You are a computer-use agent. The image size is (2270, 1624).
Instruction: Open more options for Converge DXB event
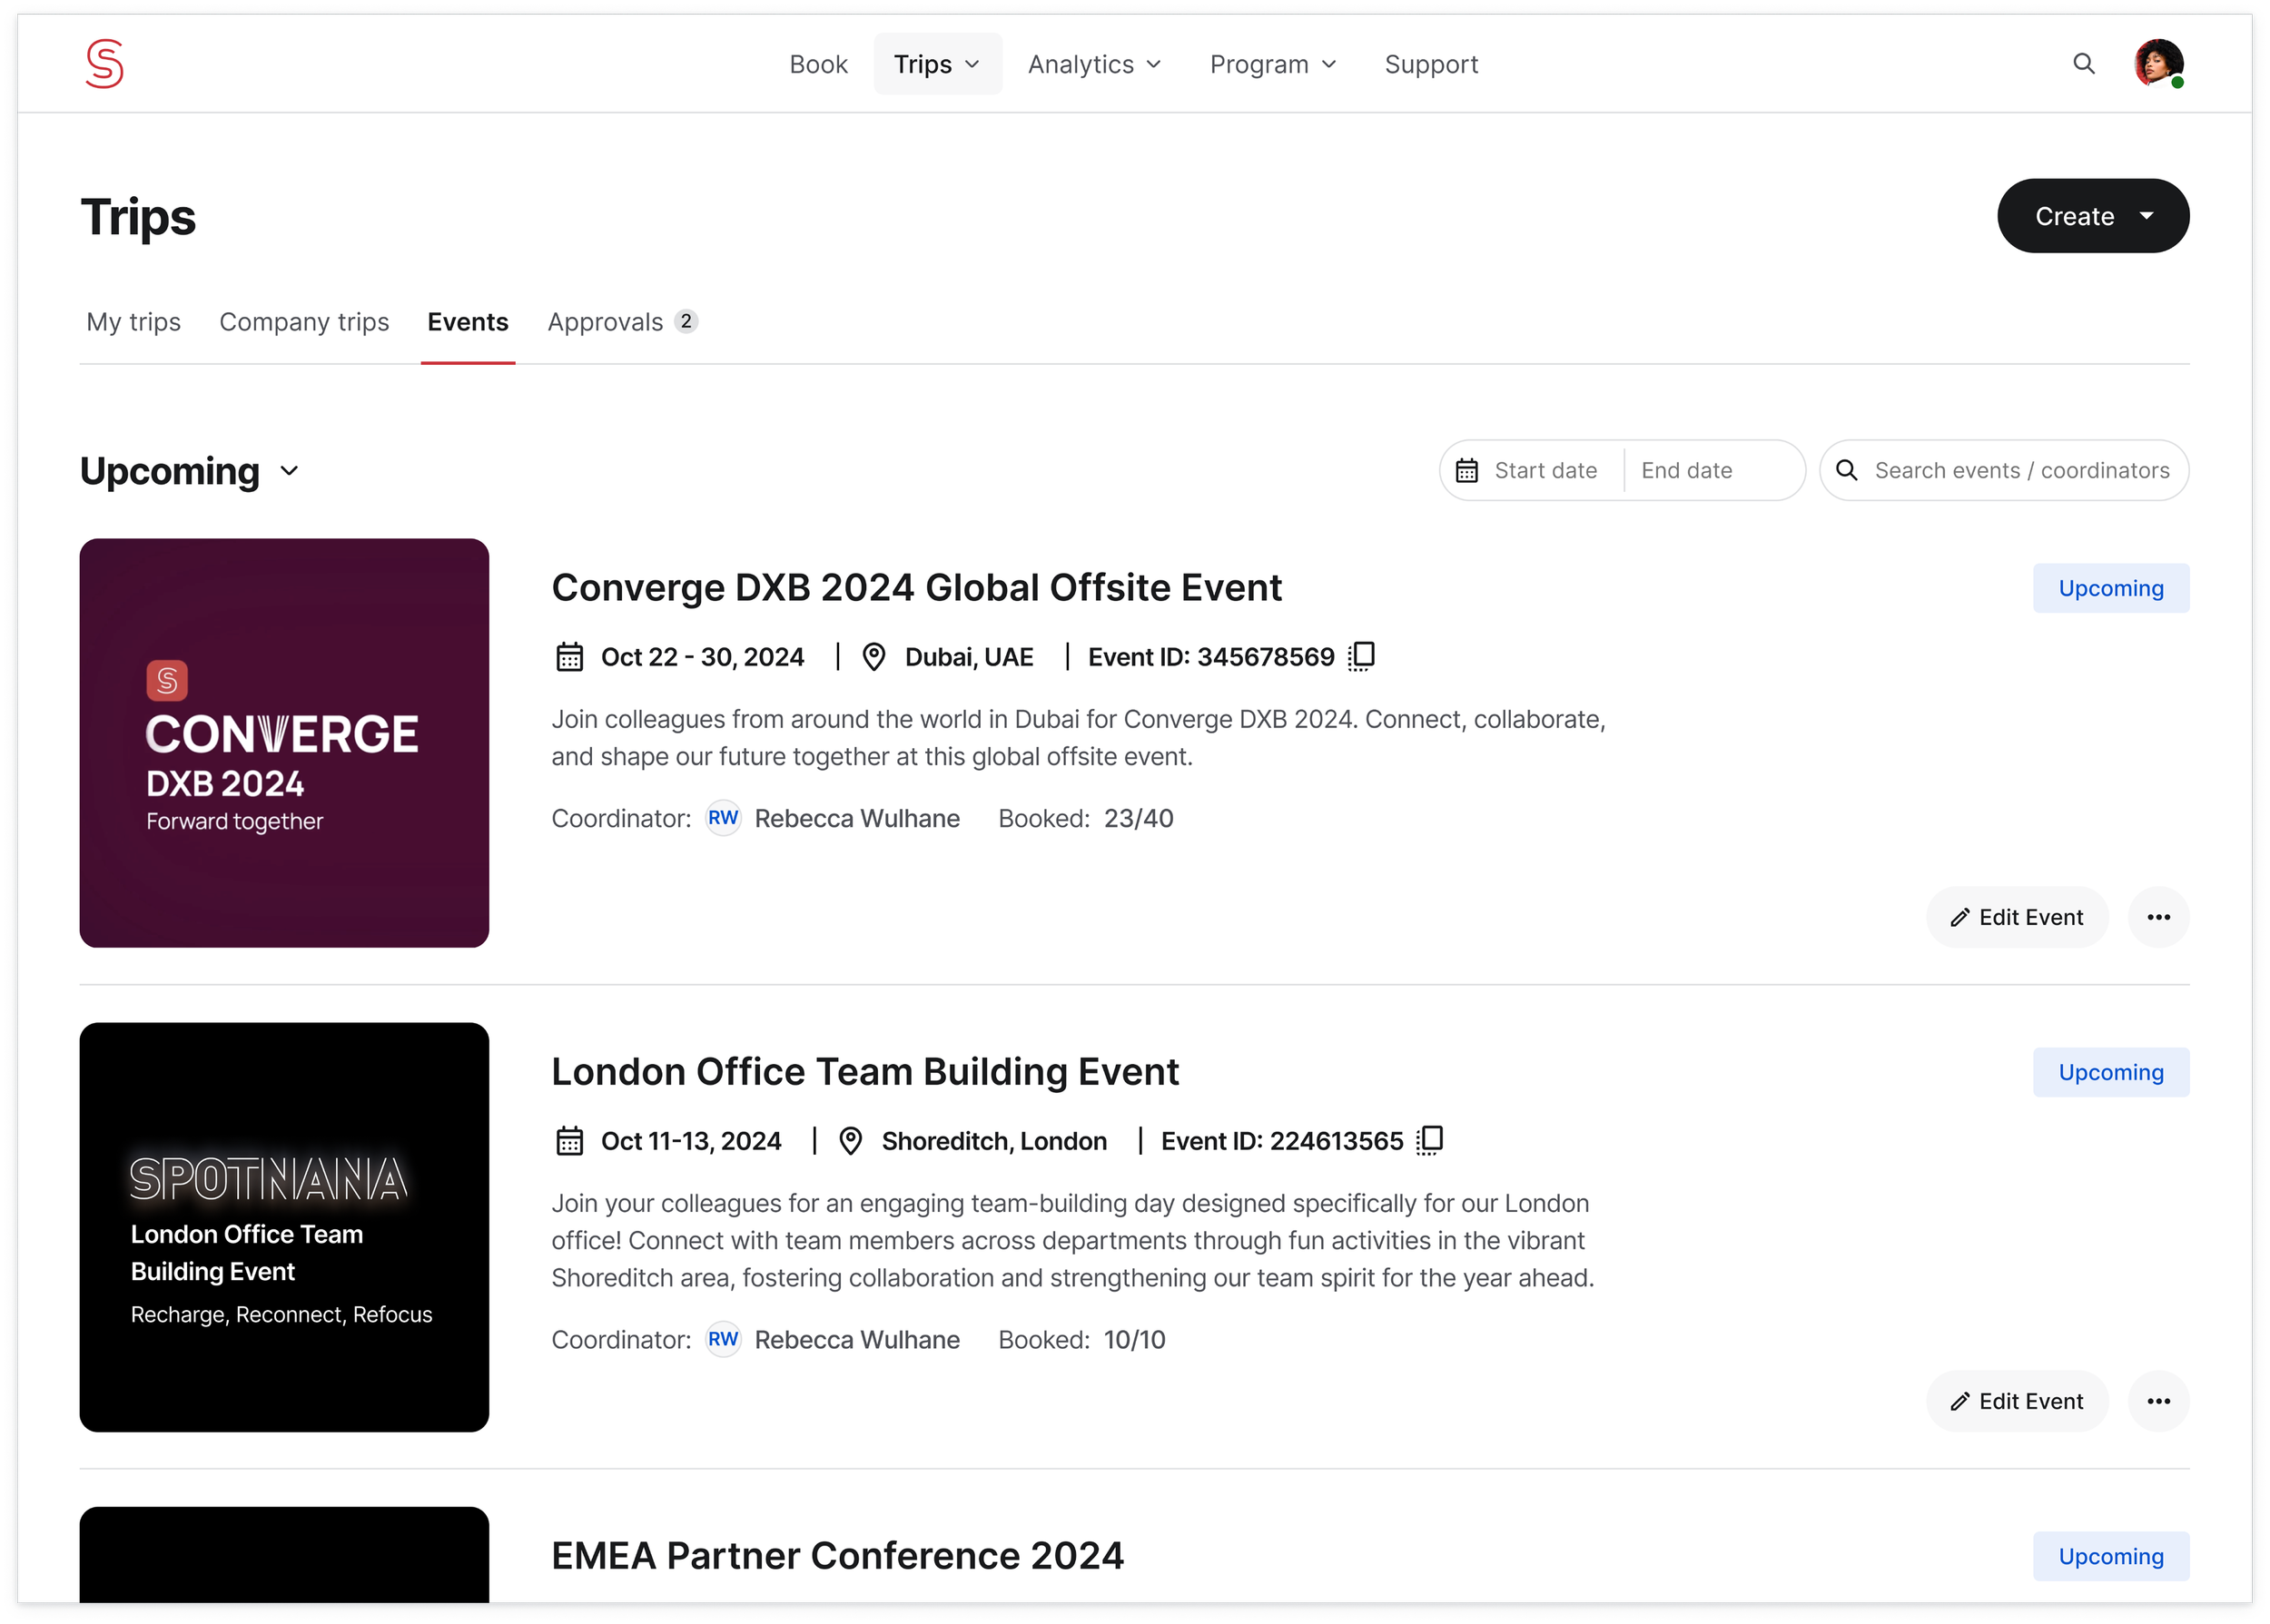[x=2158, y=917]
